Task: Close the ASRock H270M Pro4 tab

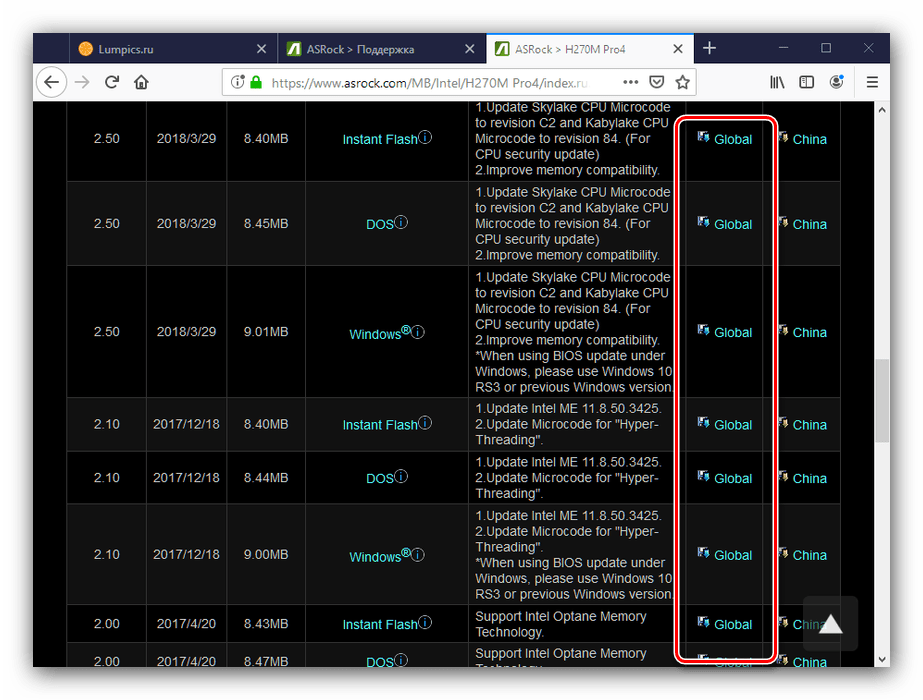Action: click(x=678, y=49)
